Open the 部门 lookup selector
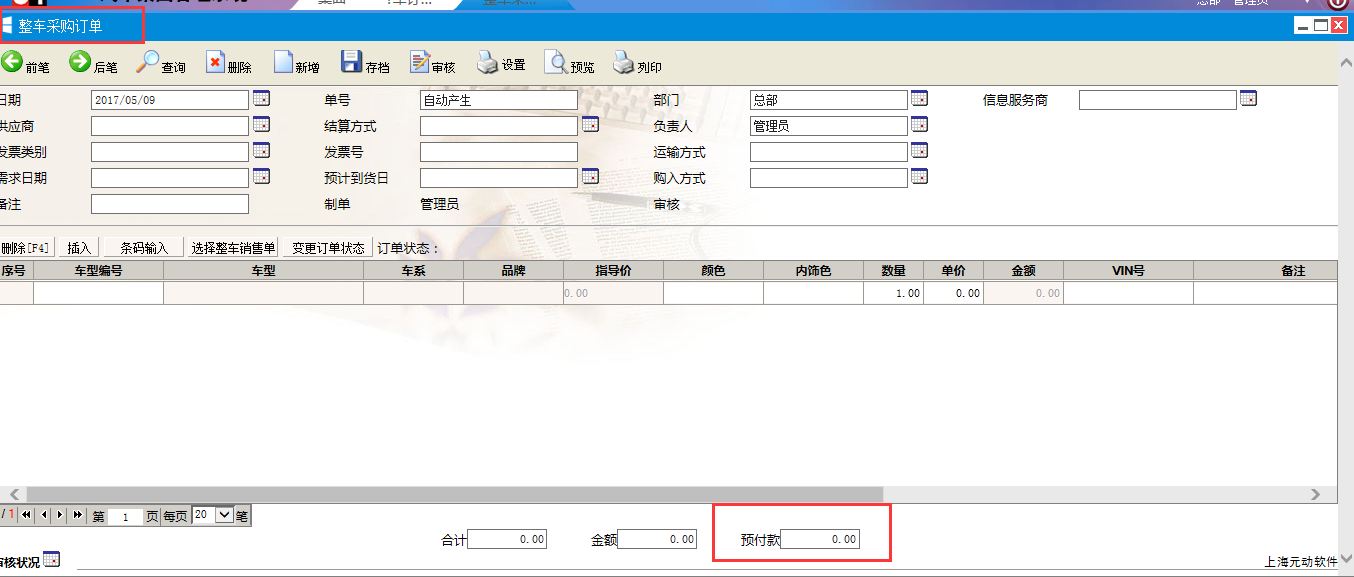 tap(919, 99)
